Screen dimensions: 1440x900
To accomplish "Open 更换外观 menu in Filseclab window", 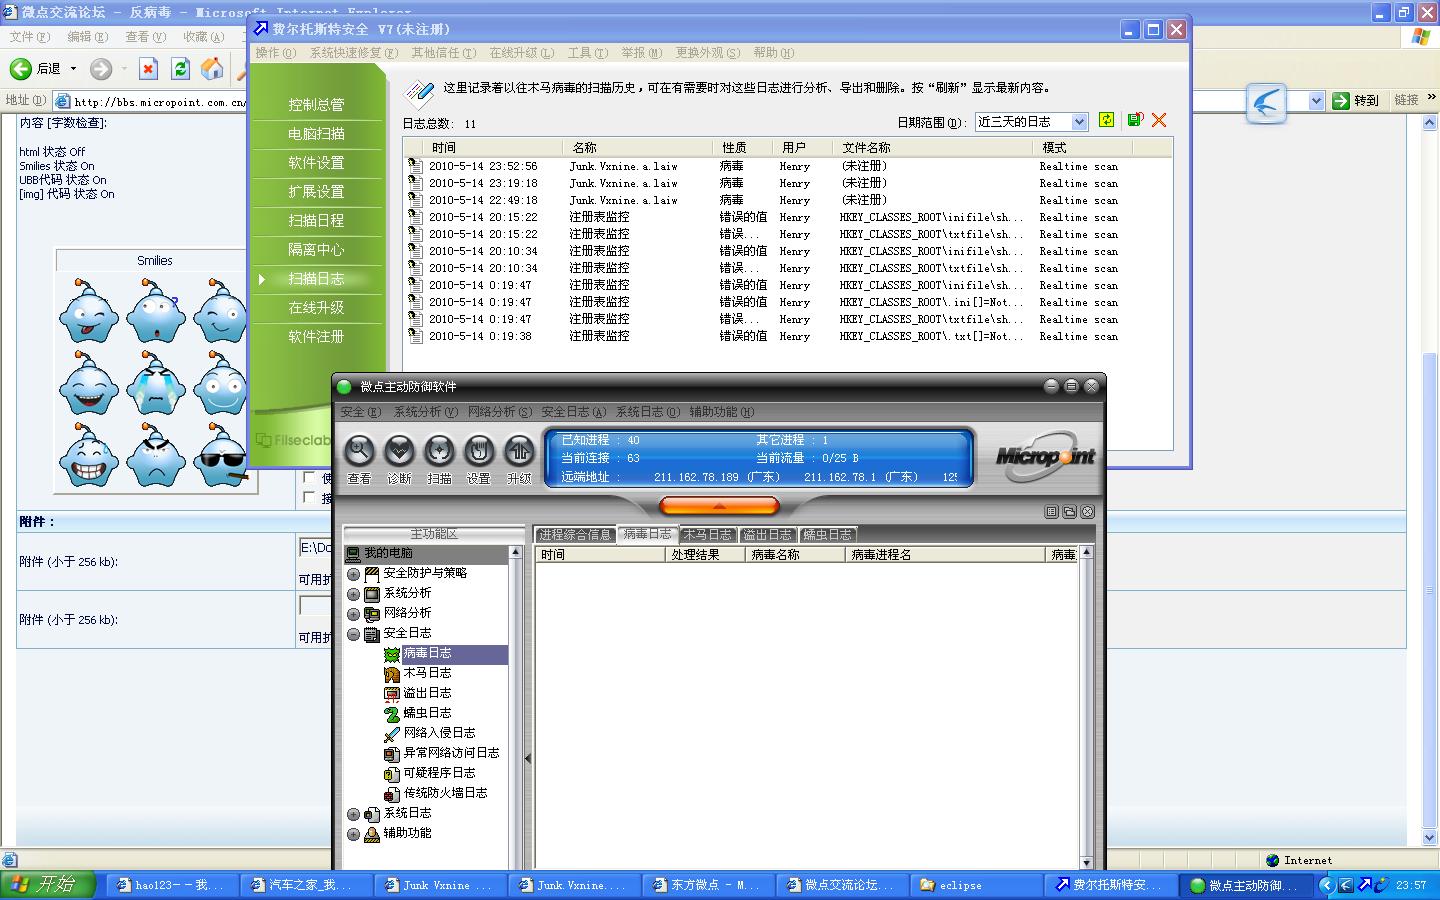I will pyautogui.click(x=707, y=53).
